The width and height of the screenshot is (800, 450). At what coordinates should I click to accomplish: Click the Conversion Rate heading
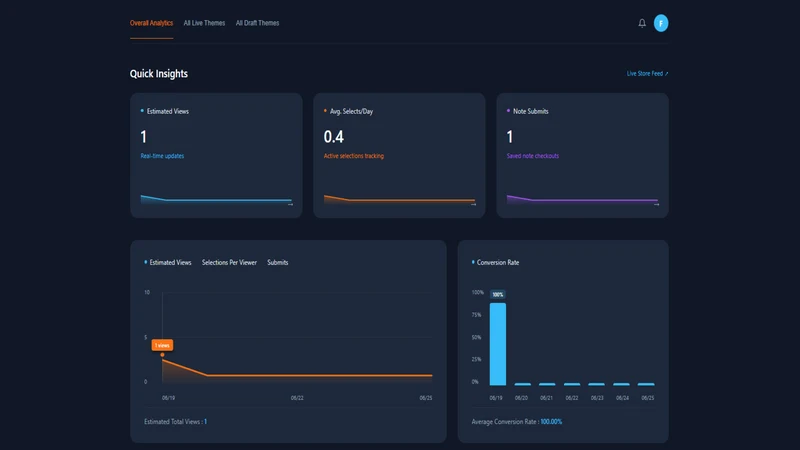click(x=498, y=262)
